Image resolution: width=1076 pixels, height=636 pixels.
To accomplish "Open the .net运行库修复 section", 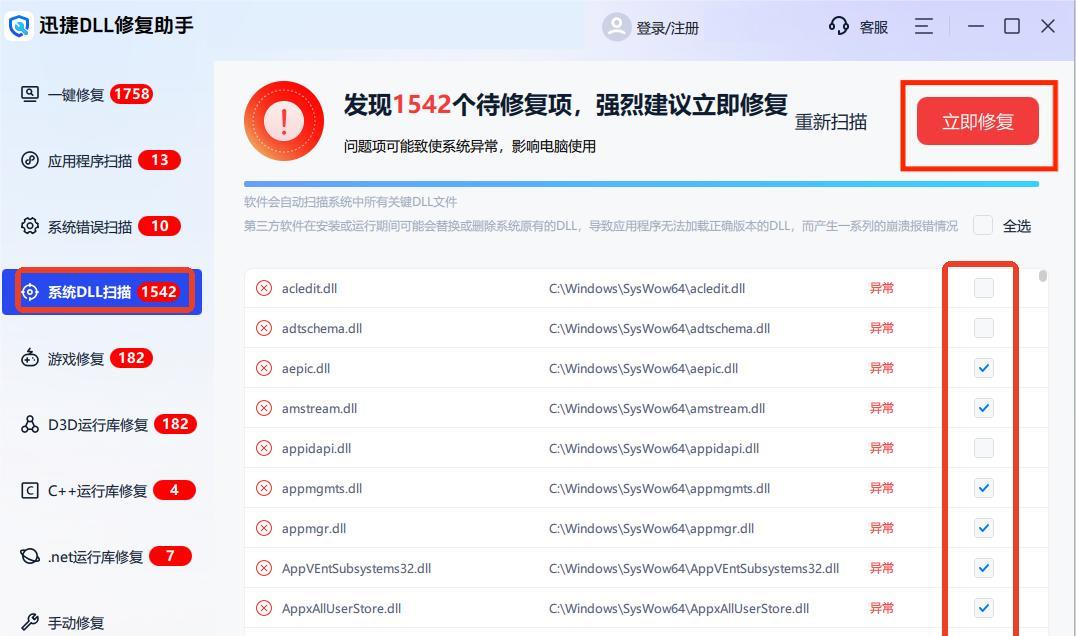I will click(x=102, y=556).
